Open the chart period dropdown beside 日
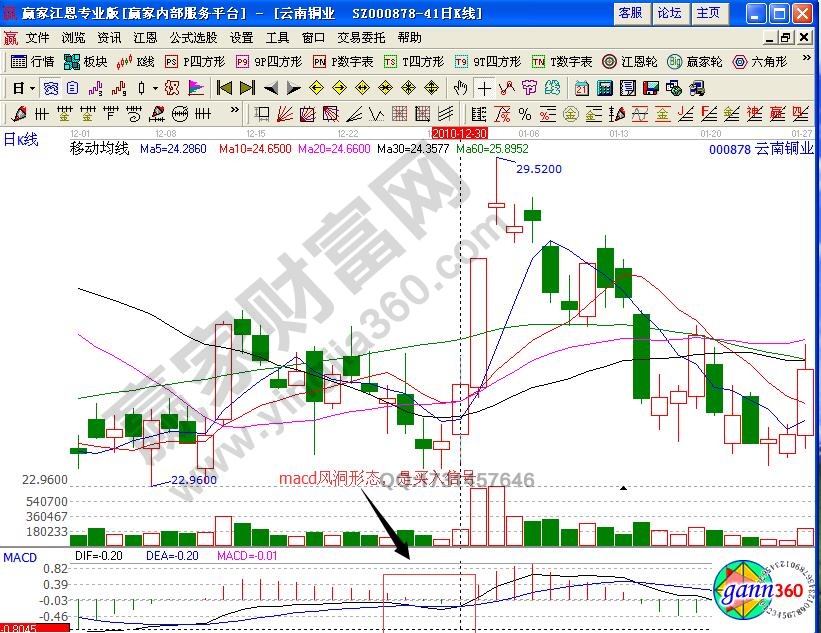 (31, 88)
